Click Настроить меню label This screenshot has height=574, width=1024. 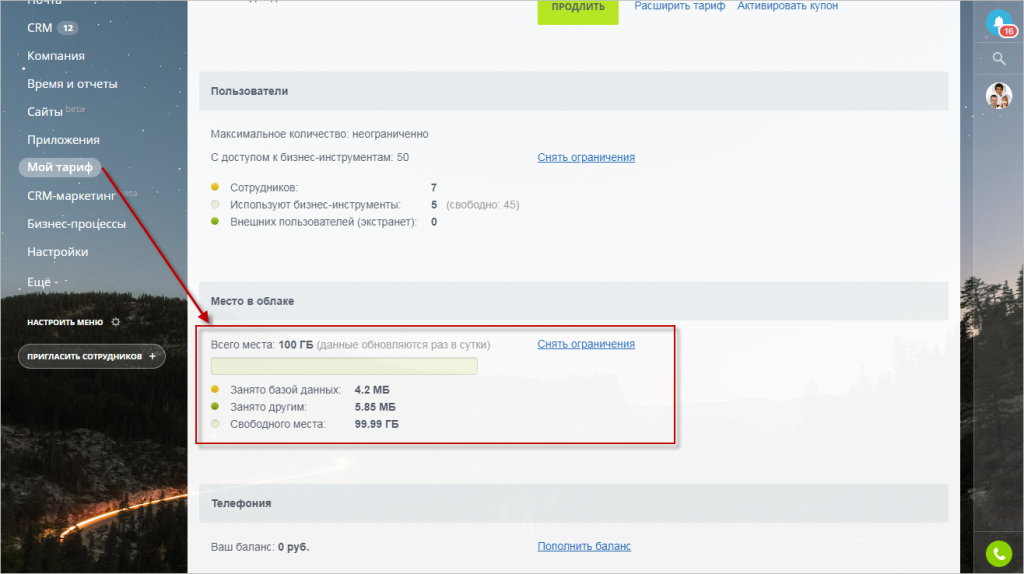pyautogui.click(x=65, y=322)
